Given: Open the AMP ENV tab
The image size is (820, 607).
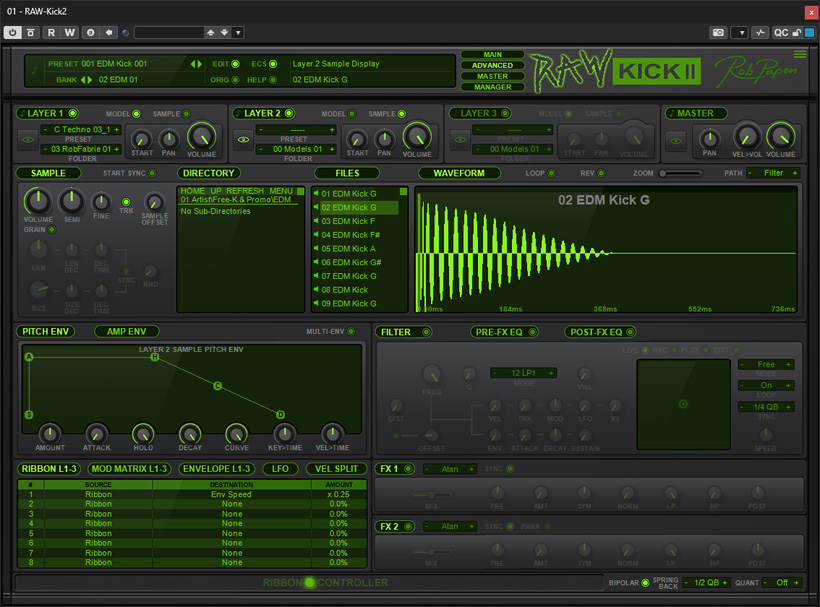Looking at the screenshot, I should pos(127,331).
